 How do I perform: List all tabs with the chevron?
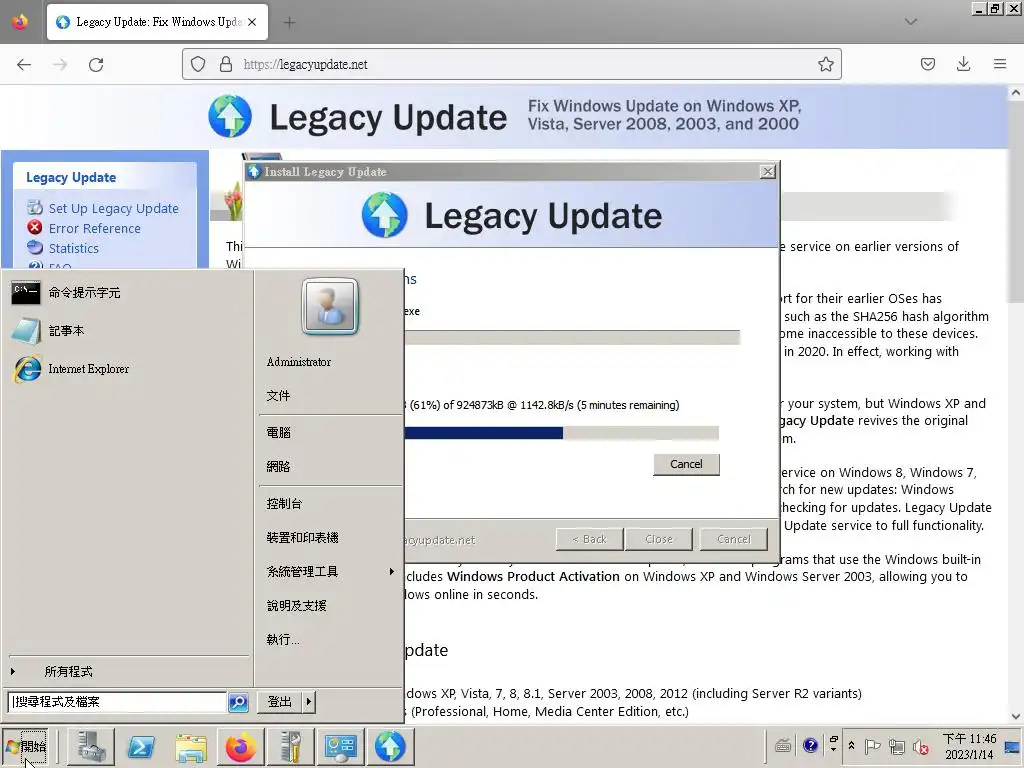(911, 22)
